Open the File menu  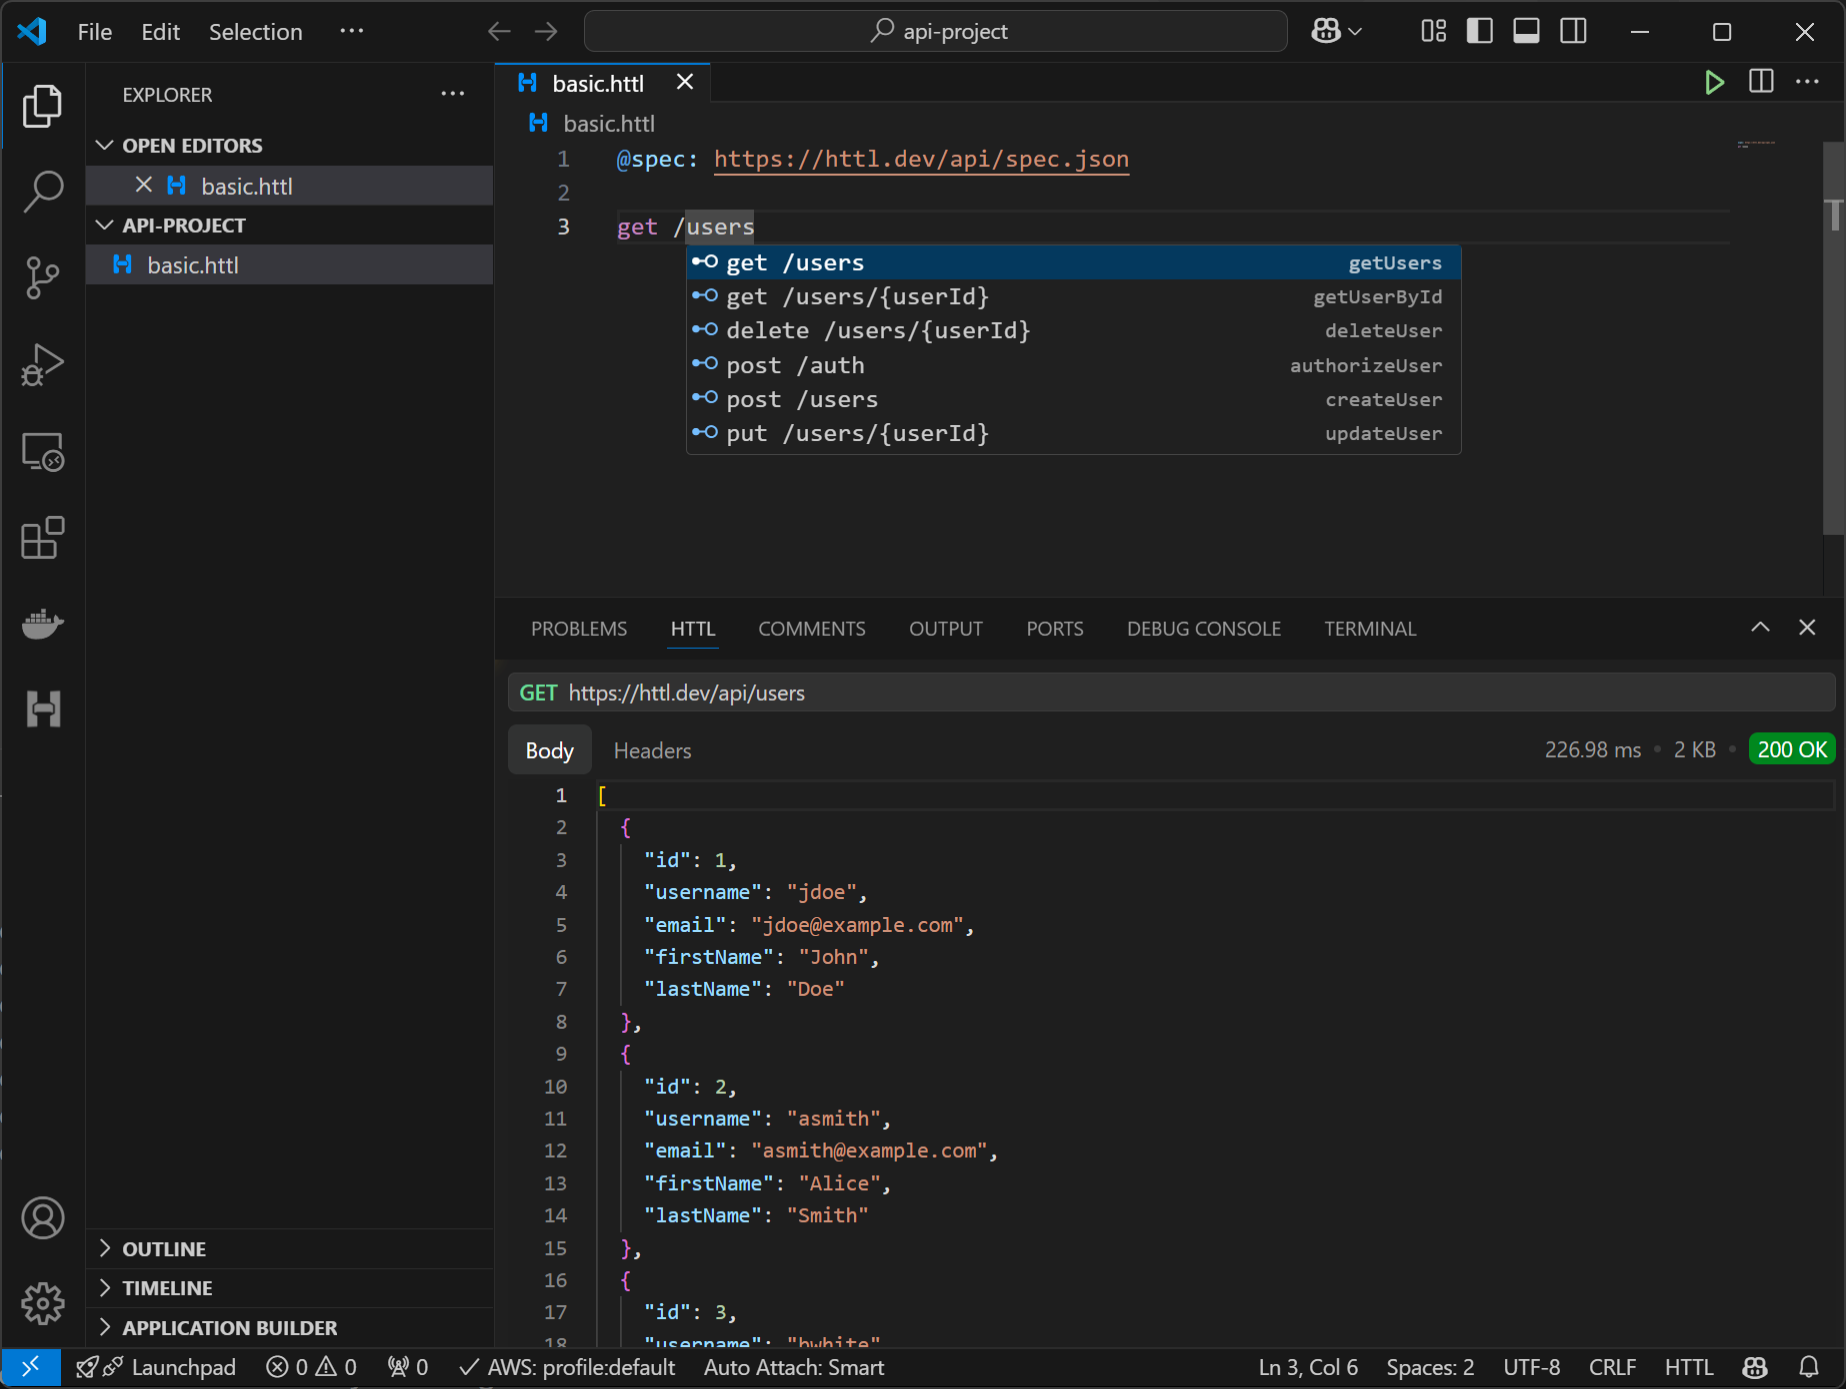95,31
